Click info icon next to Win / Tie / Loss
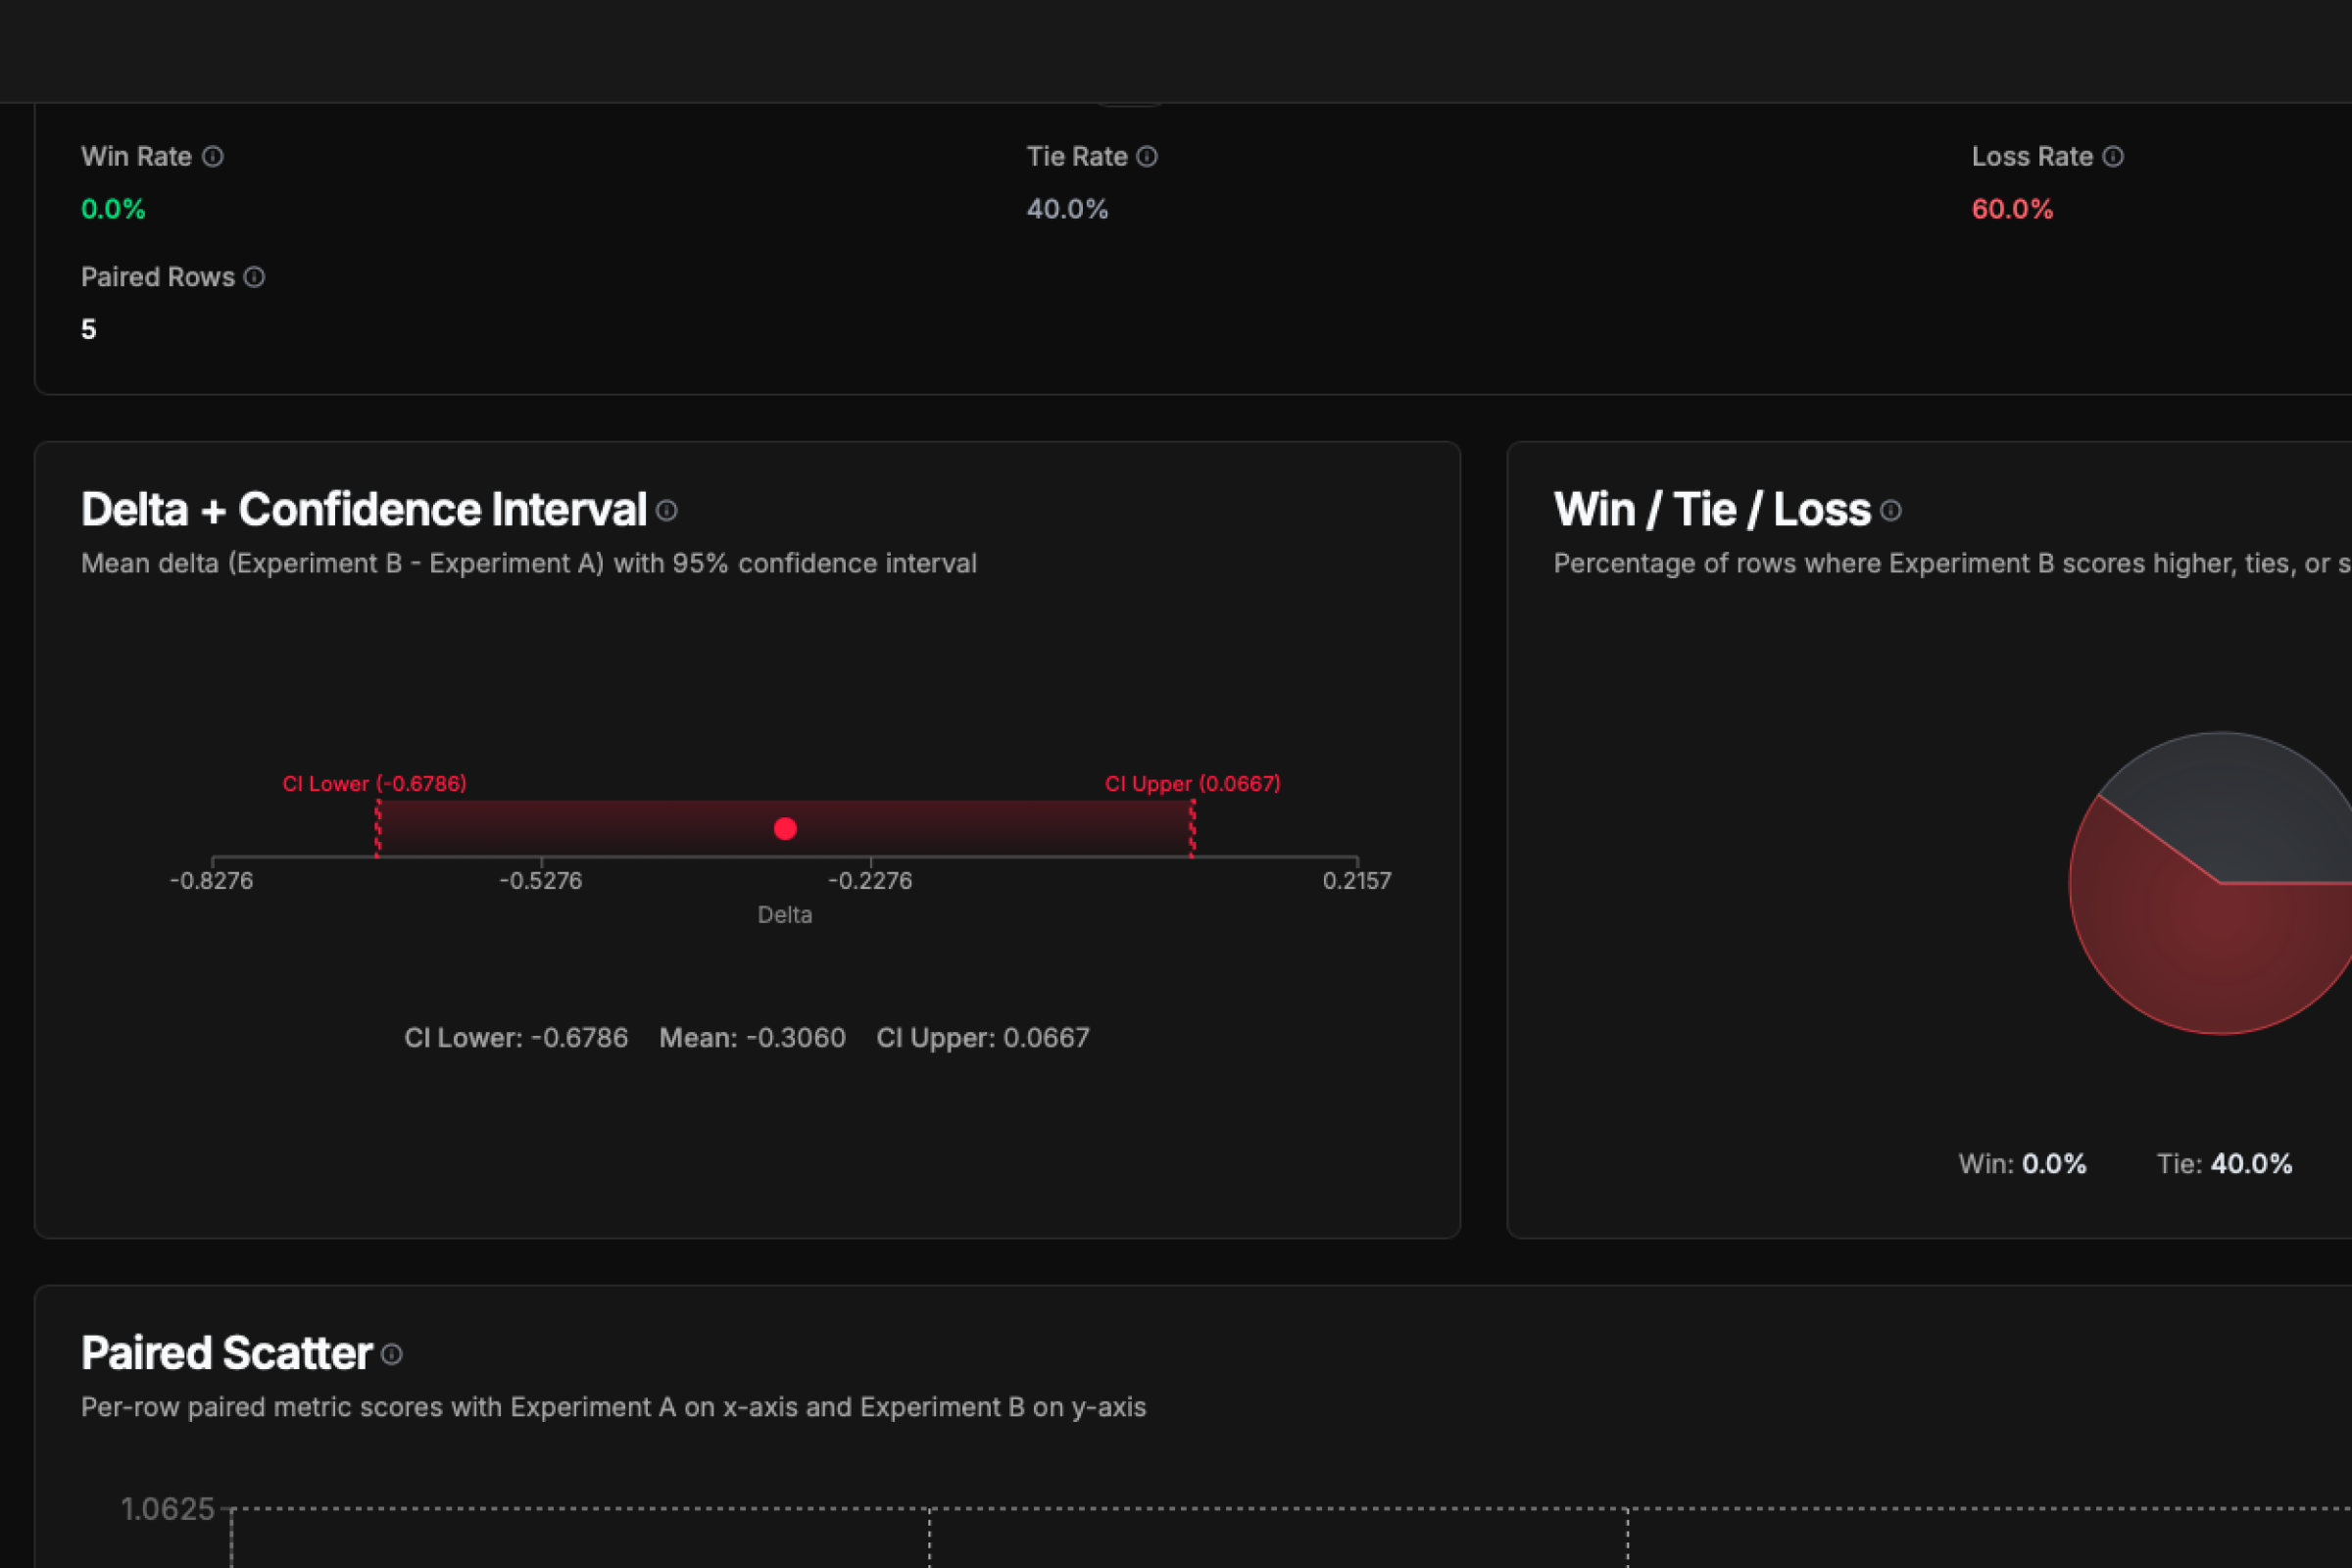Viewport: 2352px width, 1568px height. (x=1891, y=511)
